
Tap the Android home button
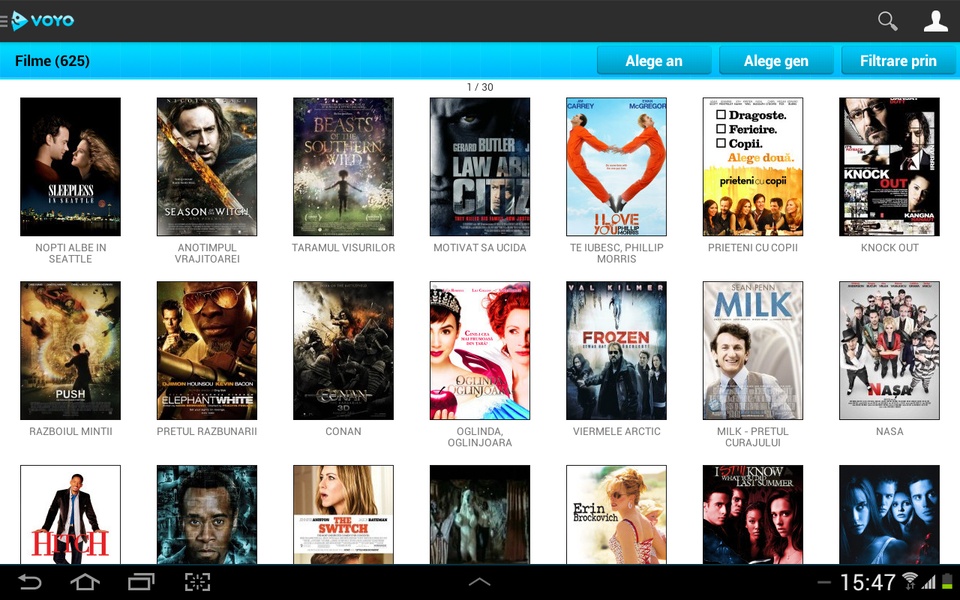click(85, 582)
